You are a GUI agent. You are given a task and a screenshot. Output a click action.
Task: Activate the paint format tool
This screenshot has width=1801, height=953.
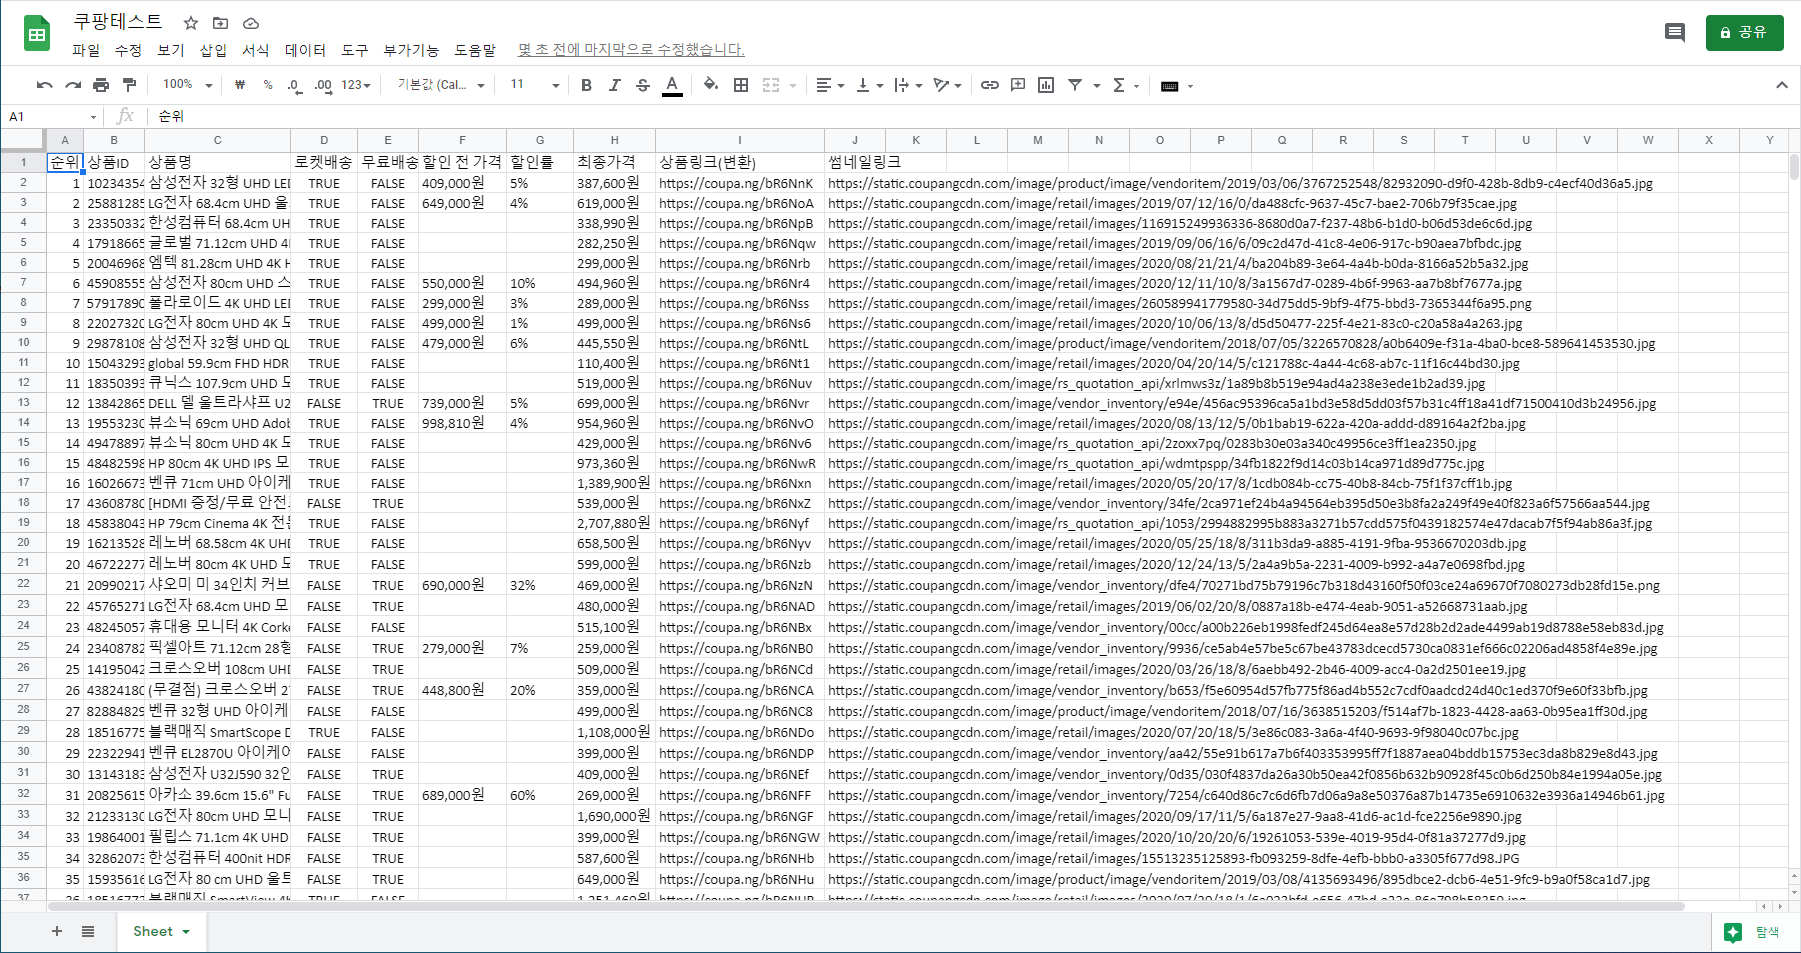pos(129,86)
